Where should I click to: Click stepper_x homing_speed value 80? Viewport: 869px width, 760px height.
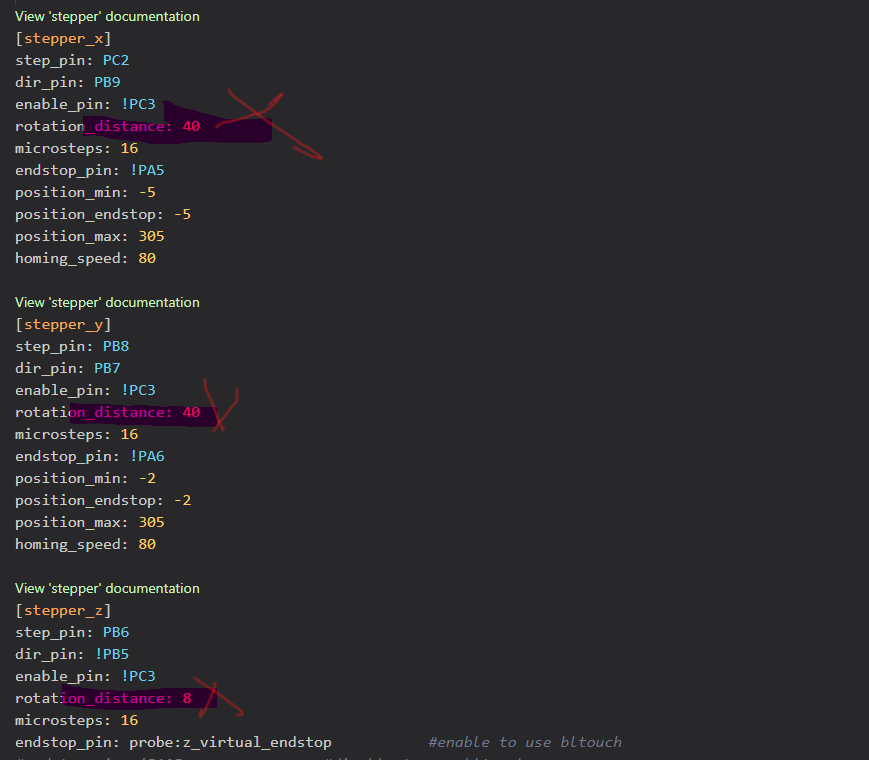[147, 258]
